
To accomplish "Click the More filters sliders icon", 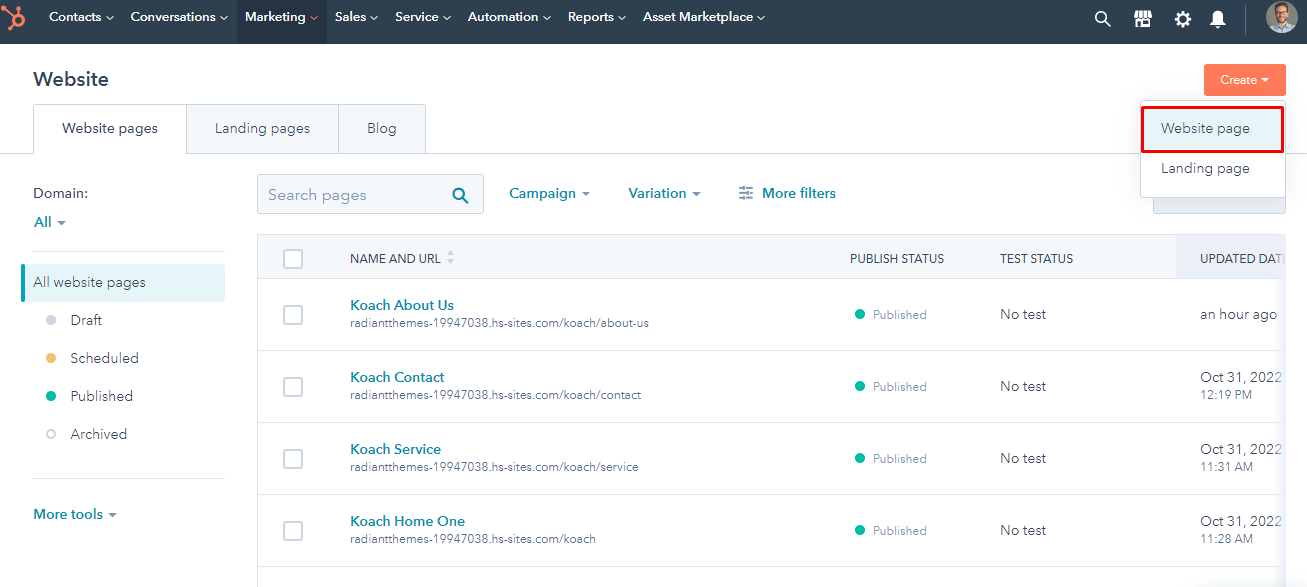I will click(746, 193).
